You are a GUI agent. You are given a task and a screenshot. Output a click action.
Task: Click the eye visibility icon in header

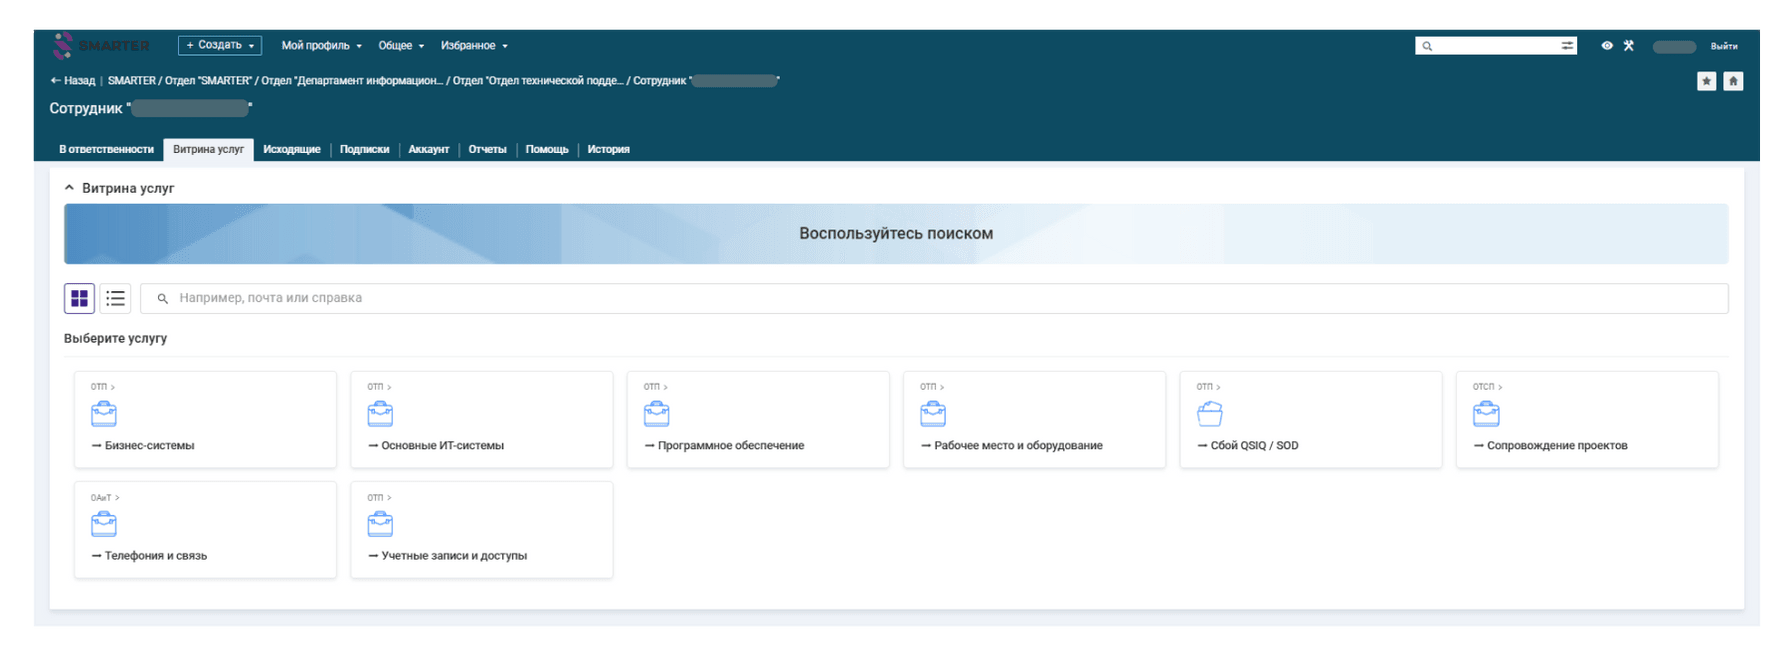tap(1607, 46)
